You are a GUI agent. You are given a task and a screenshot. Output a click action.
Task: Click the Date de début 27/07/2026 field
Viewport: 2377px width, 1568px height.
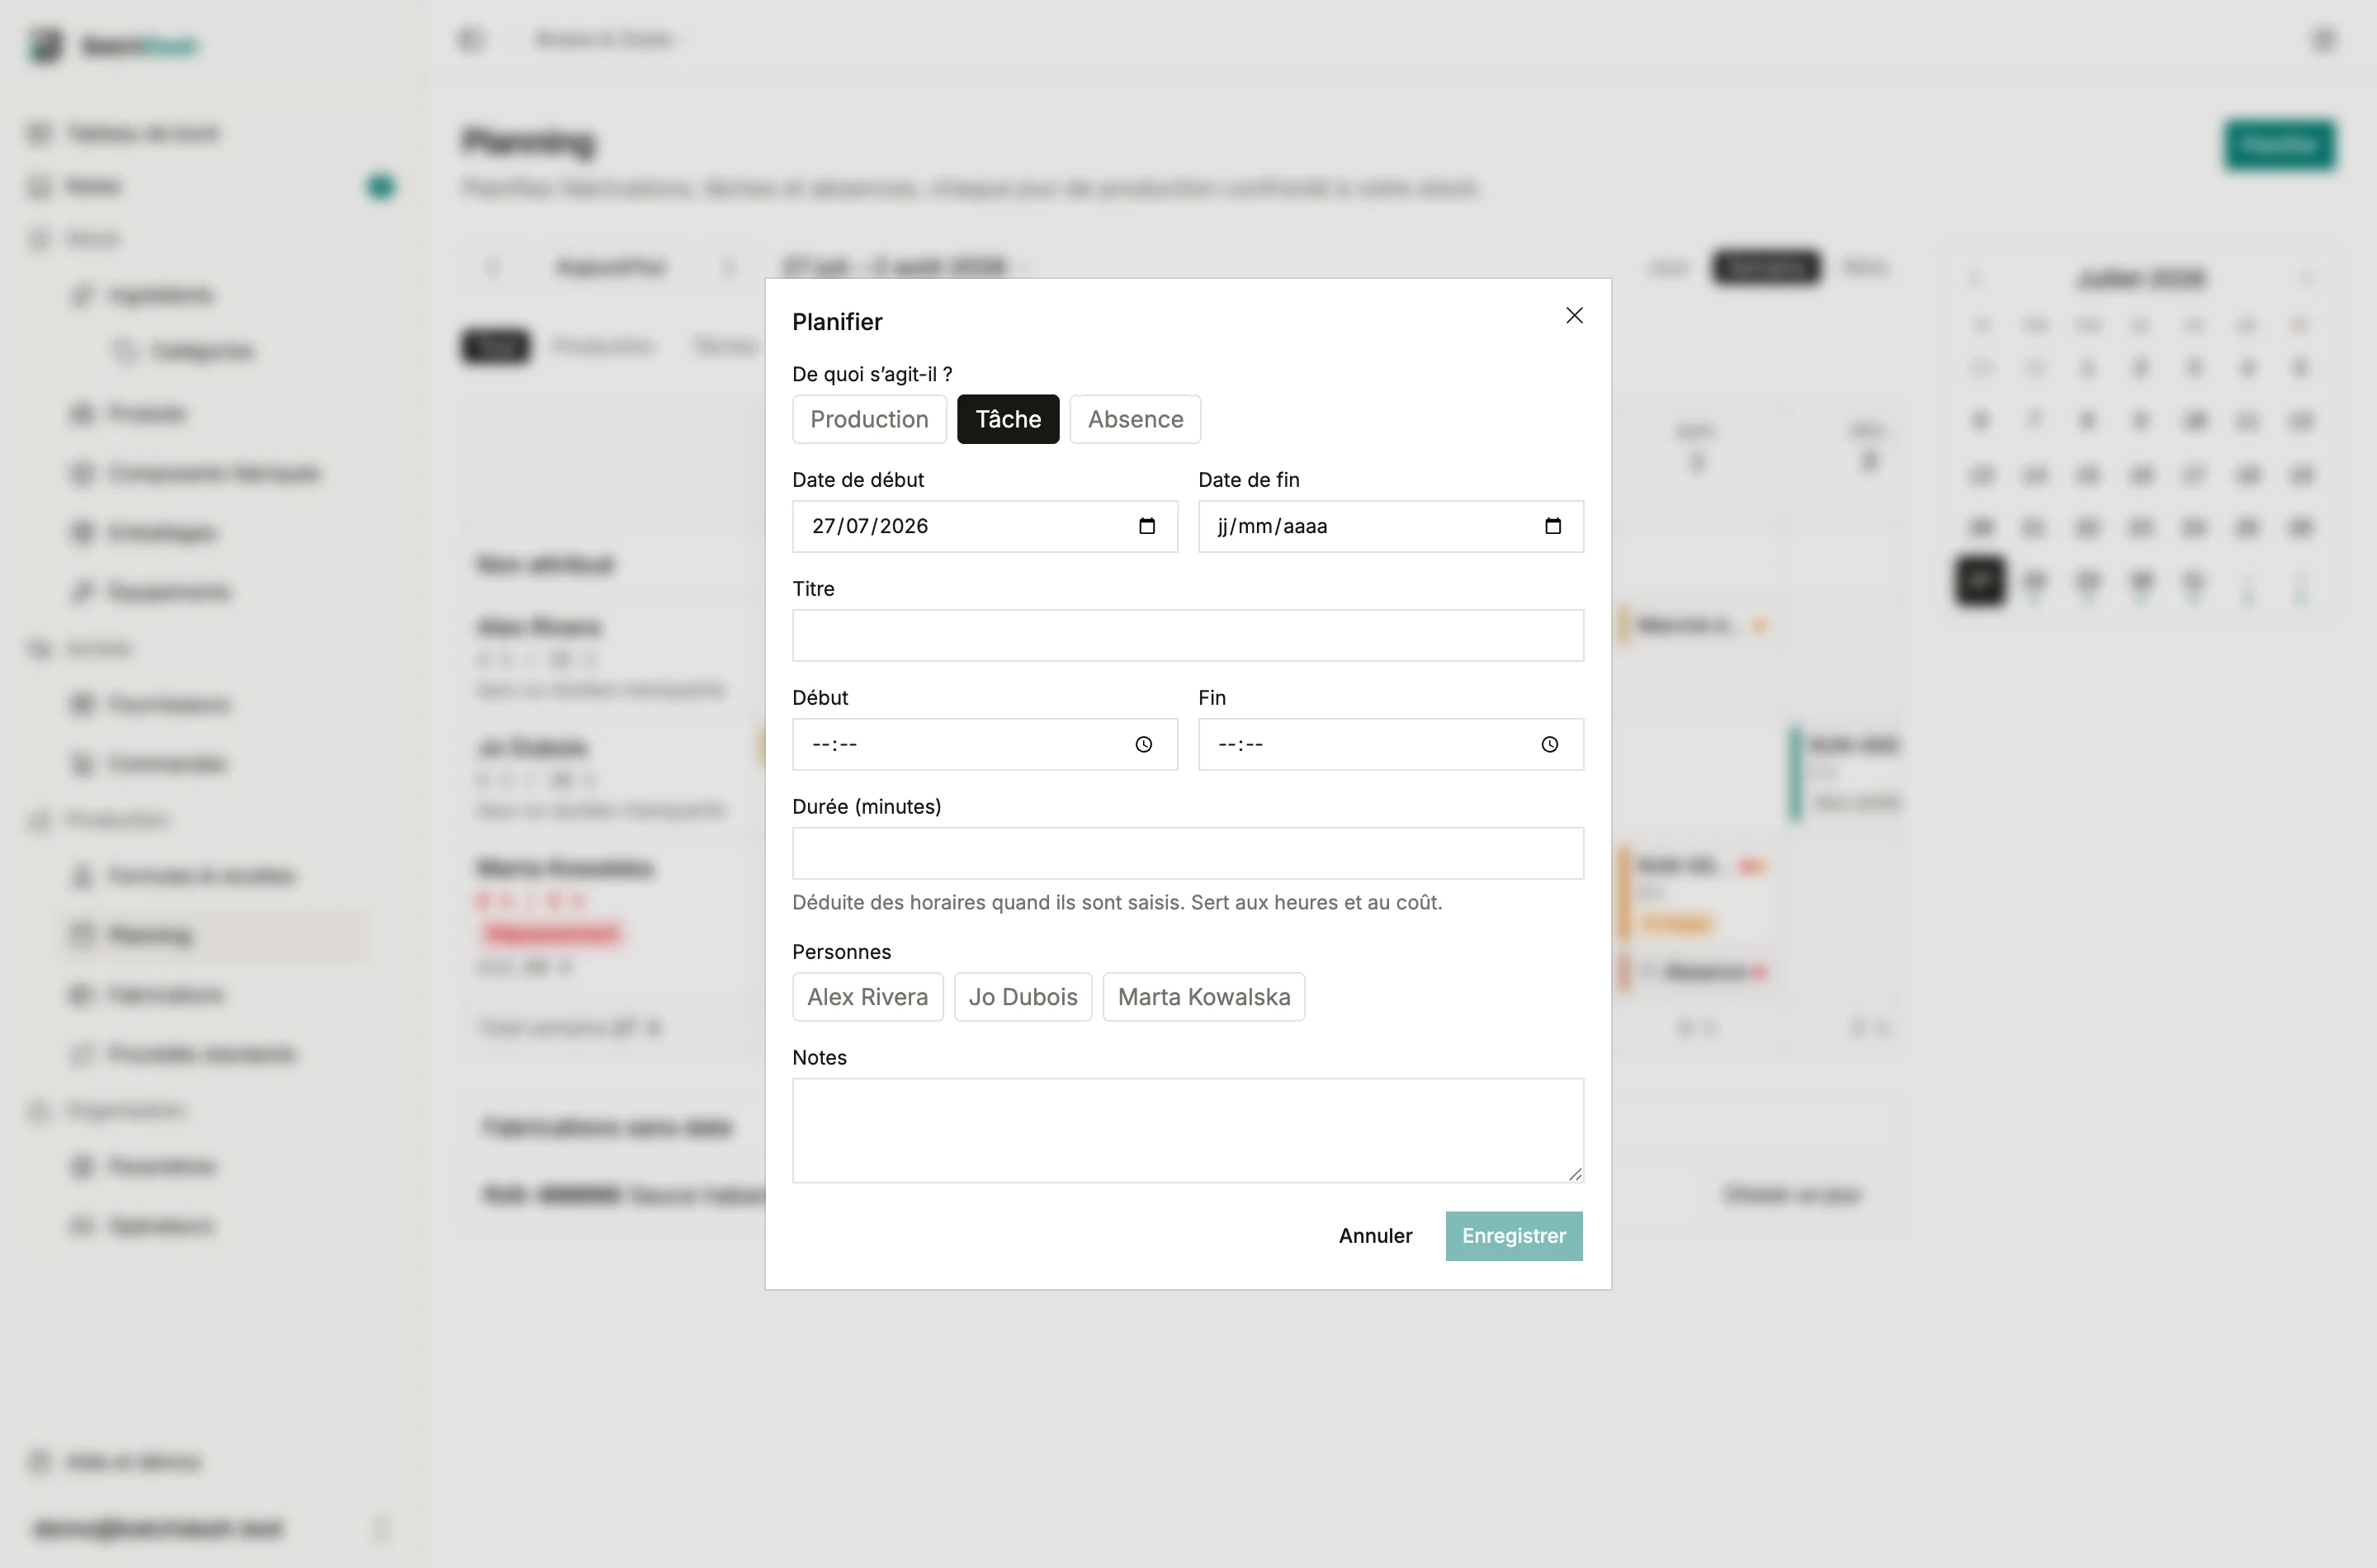[985, 526]
